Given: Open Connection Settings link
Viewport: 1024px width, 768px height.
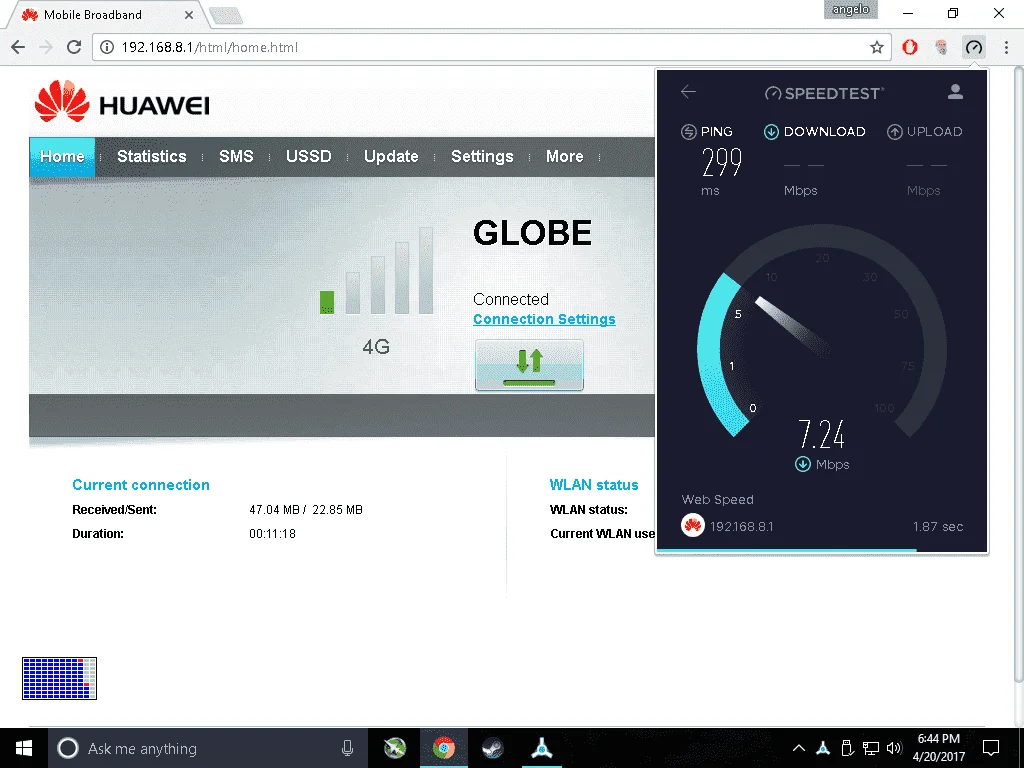Looking at the screenshot, I should point(544,319).
